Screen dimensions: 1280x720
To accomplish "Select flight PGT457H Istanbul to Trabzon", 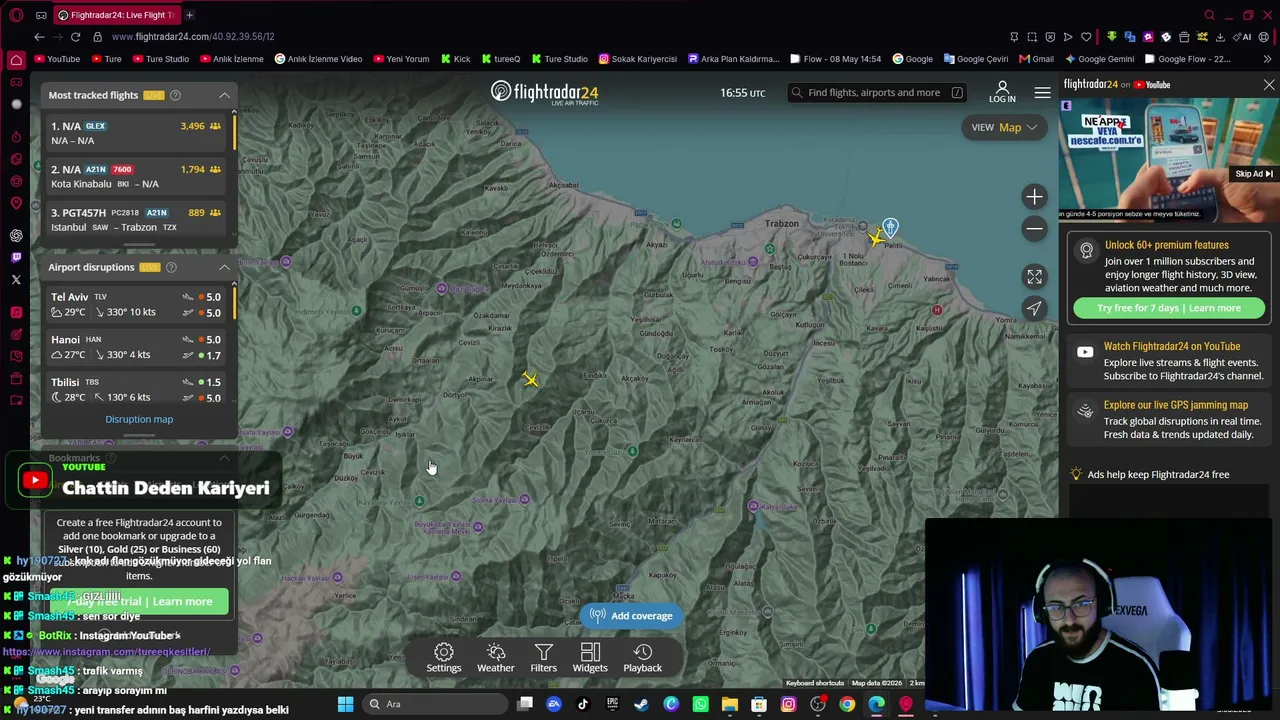I will (x=138, y=220).
